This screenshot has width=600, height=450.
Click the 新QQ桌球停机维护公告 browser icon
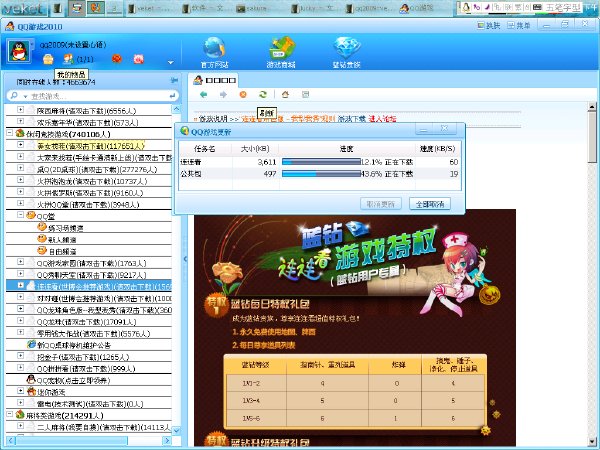click(31, 344)
